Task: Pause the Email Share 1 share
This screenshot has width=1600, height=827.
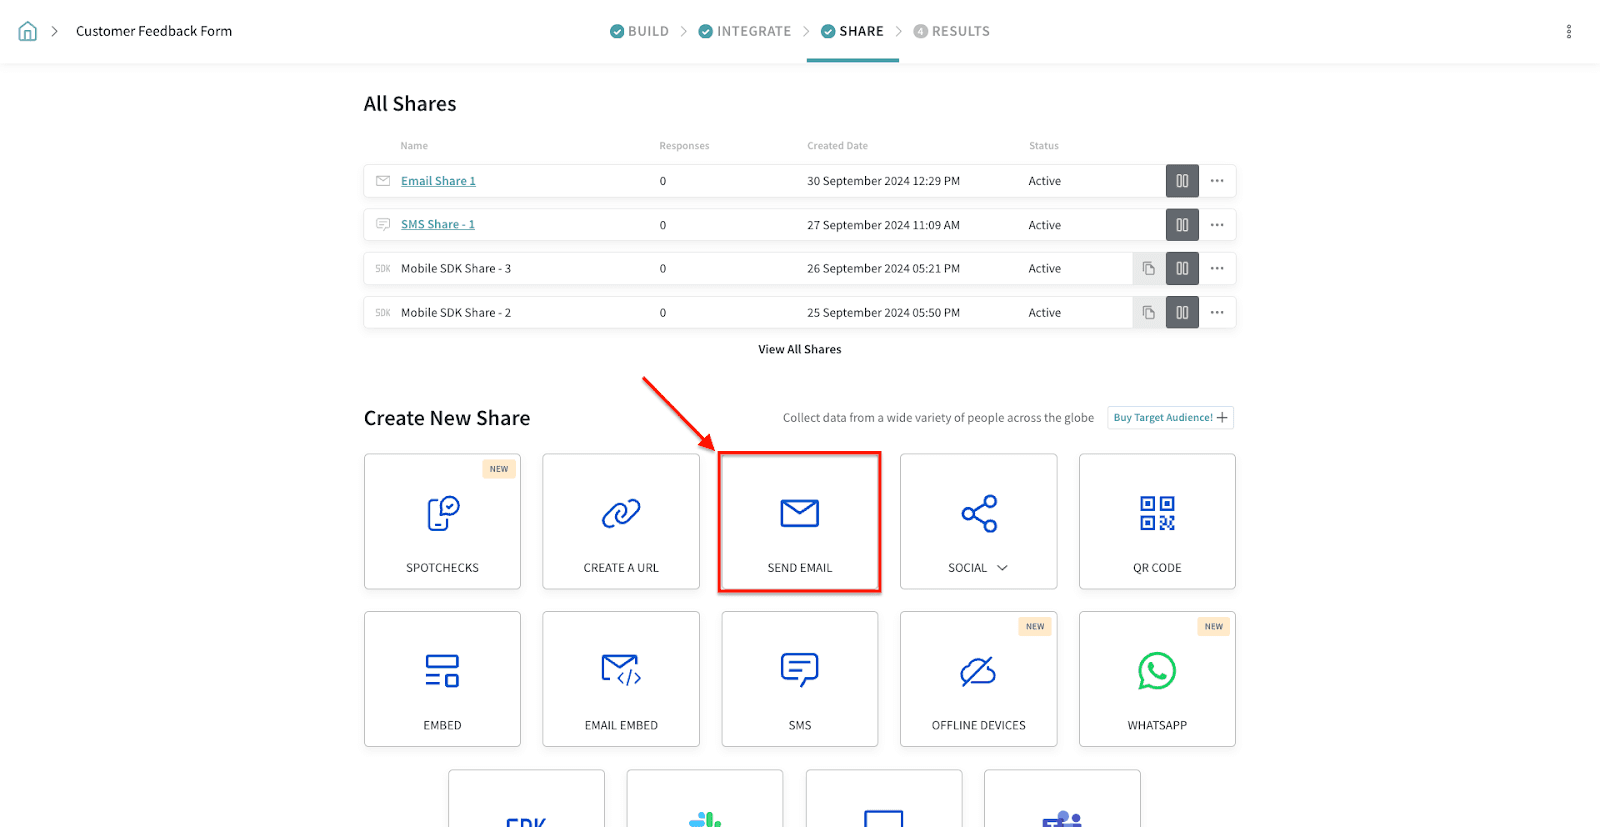Action: [1182, 181]
